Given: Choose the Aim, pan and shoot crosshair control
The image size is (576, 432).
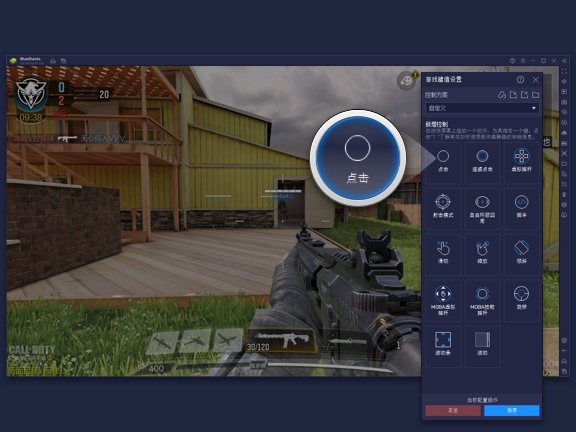Looking at the screenshot, I should click(x=443, y=208).
